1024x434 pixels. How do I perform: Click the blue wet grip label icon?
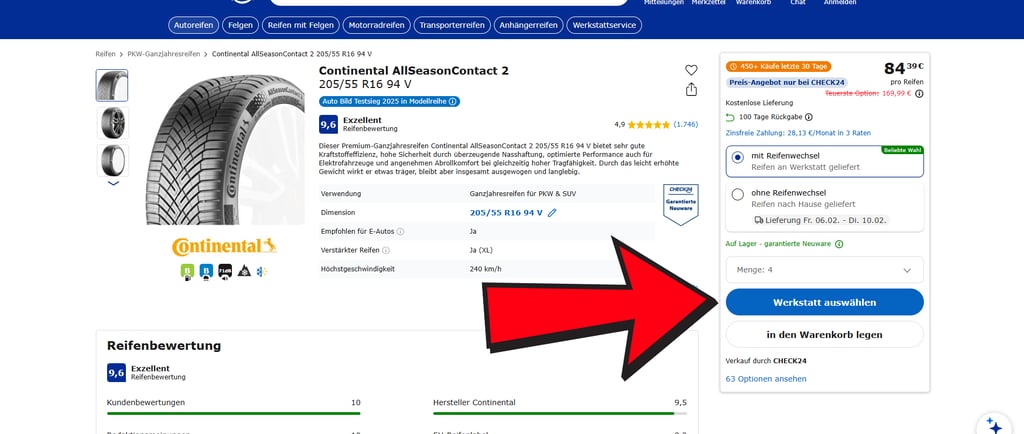click(x=206, y=271)
